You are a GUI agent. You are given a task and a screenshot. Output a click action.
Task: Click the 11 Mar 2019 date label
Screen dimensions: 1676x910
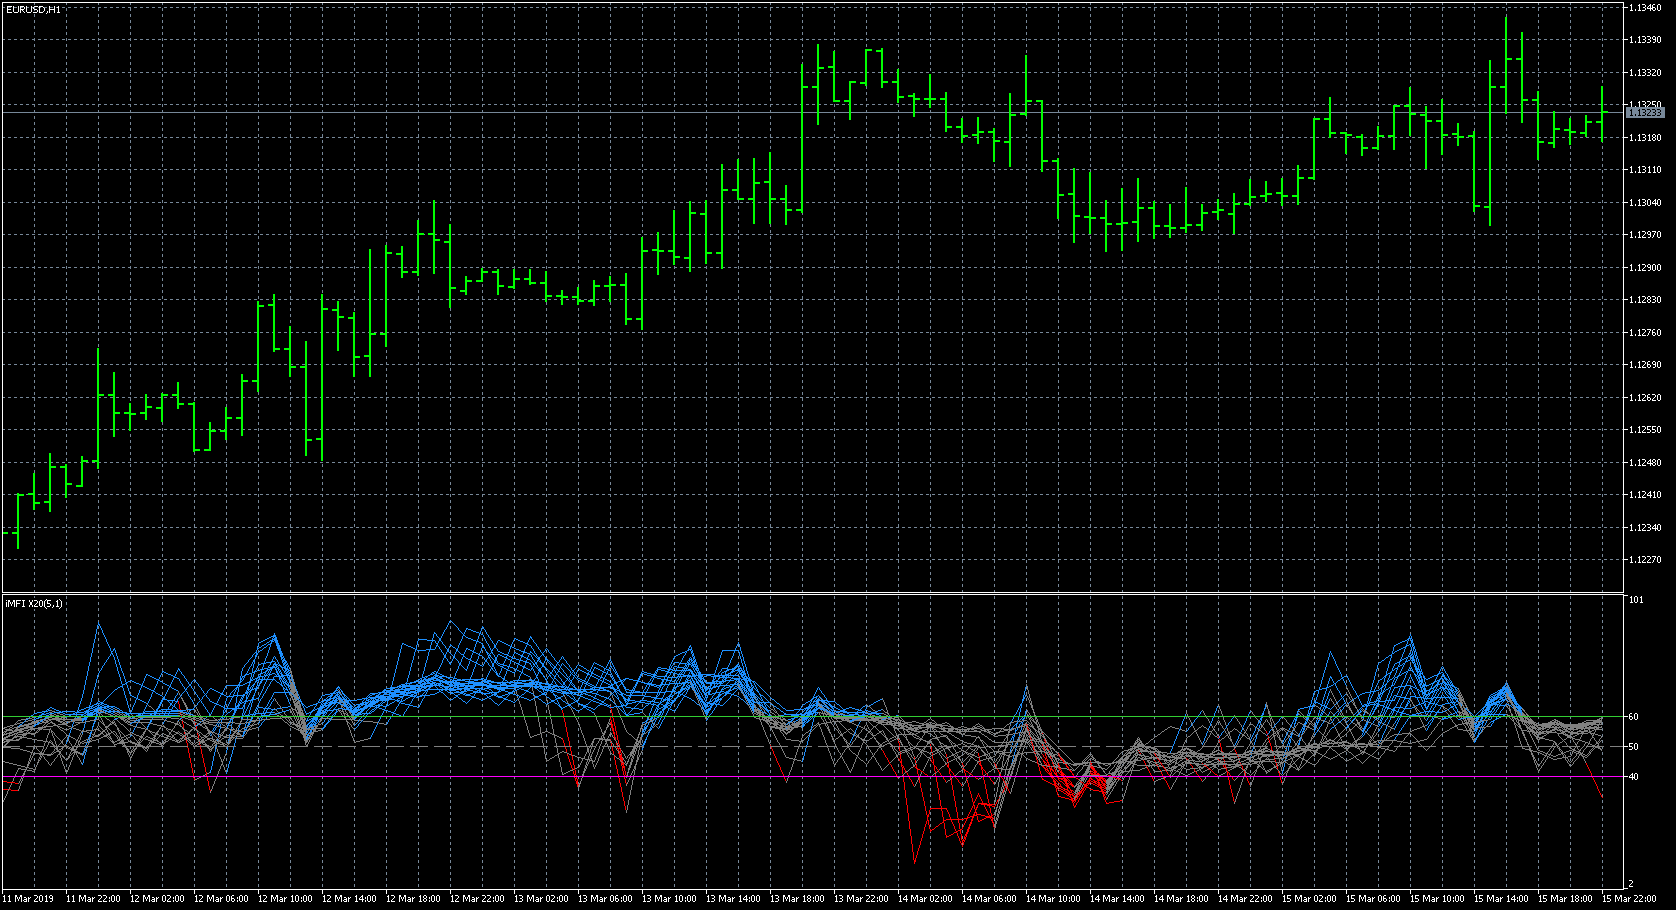(x=28, y=899)
